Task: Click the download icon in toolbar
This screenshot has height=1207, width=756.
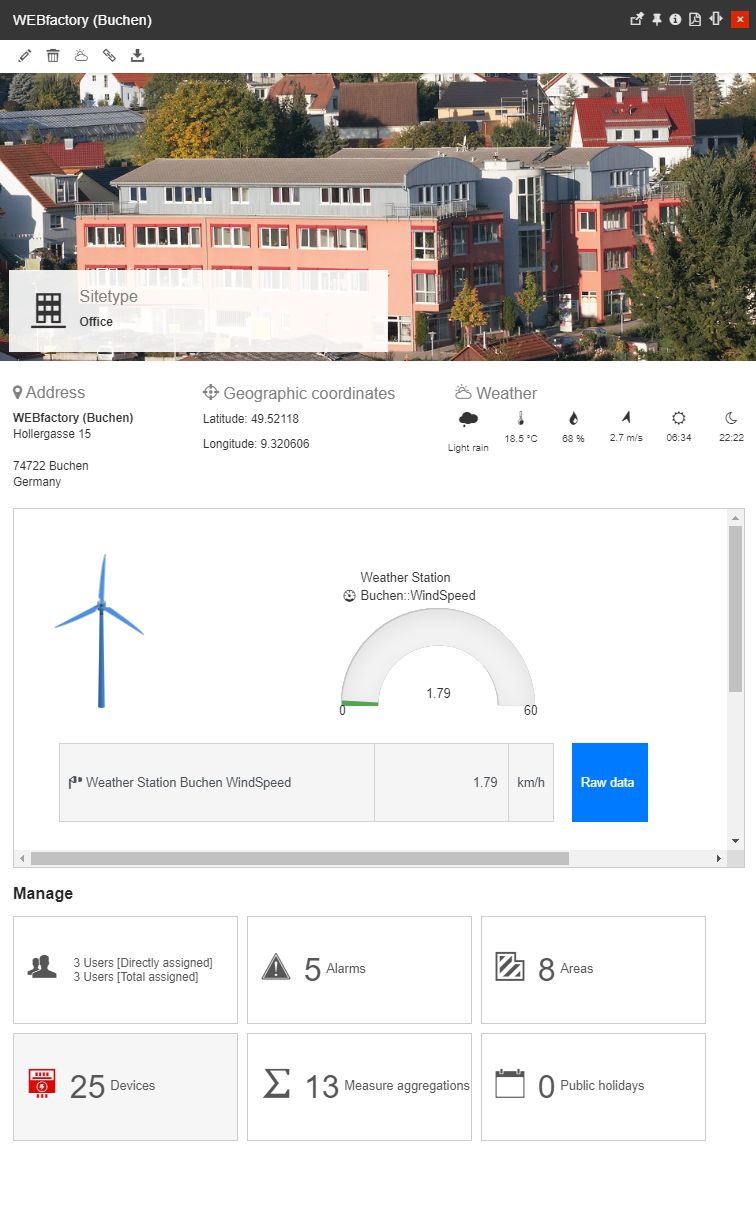Action: tap(137, 56)
